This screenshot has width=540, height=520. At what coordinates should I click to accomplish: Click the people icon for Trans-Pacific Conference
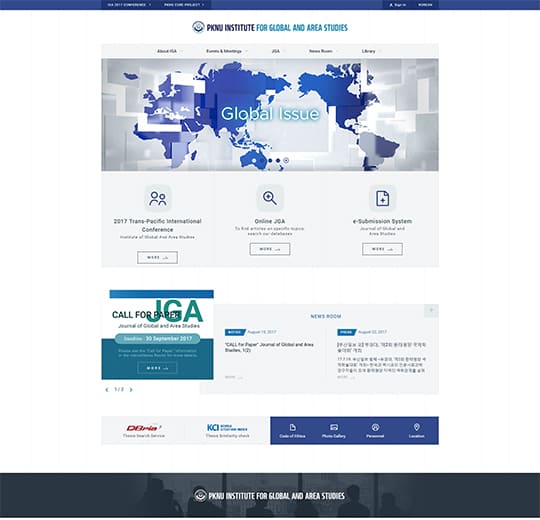pos(158,198)
